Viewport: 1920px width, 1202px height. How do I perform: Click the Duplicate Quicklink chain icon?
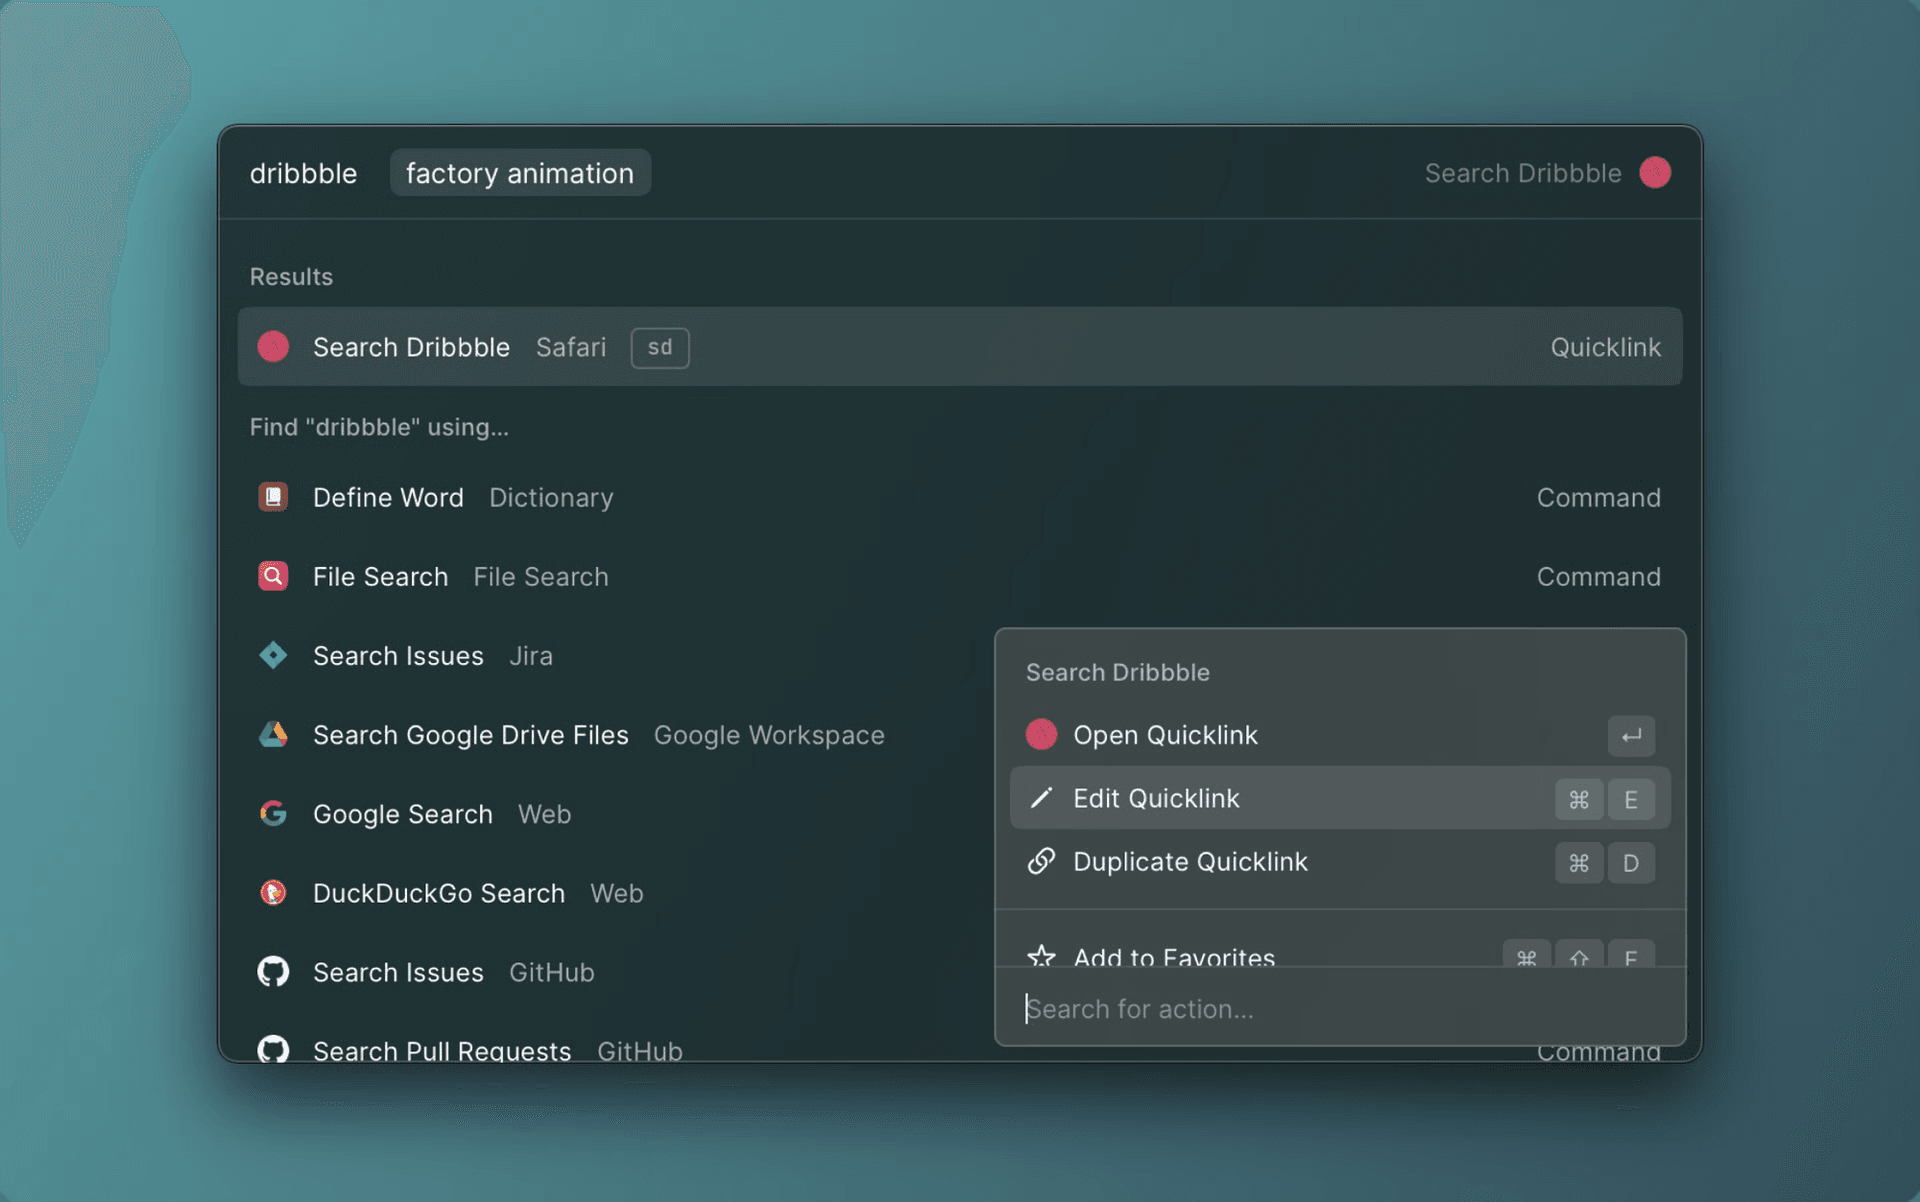click(x=1043, y=861)
